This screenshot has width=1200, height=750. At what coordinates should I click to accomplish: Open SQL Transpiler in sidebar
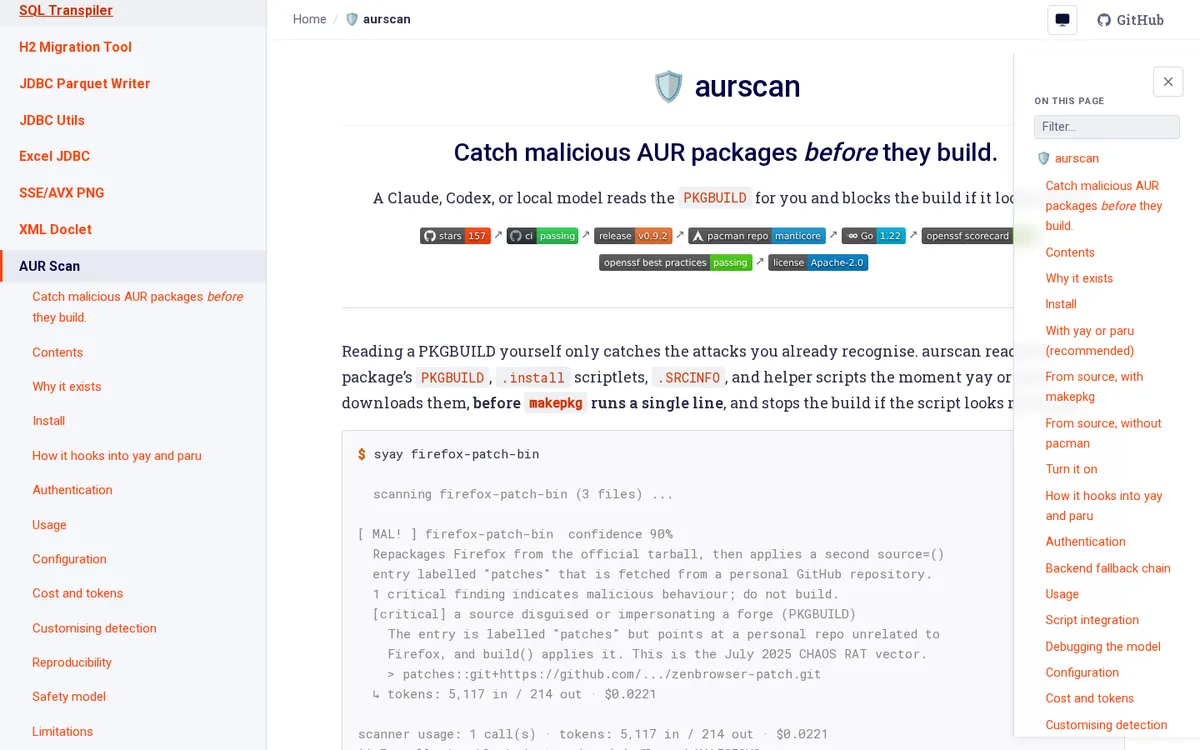tap(66, 11)
